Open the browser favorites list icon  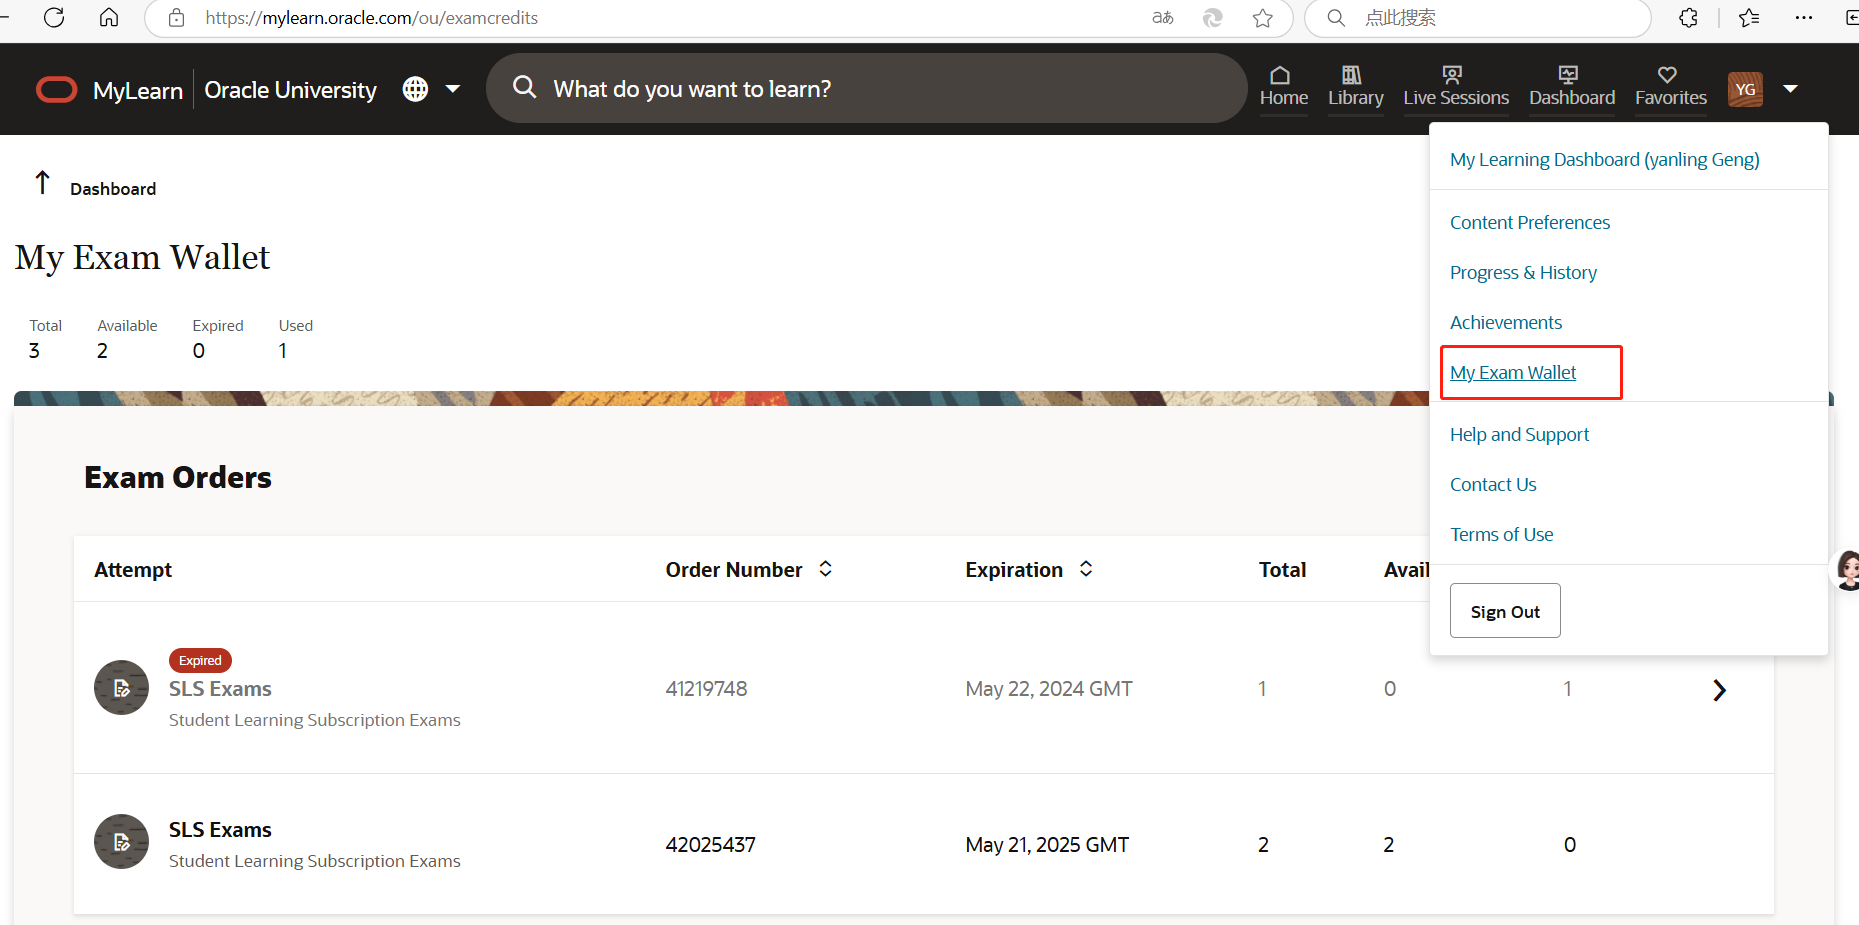coord(1749,18)
